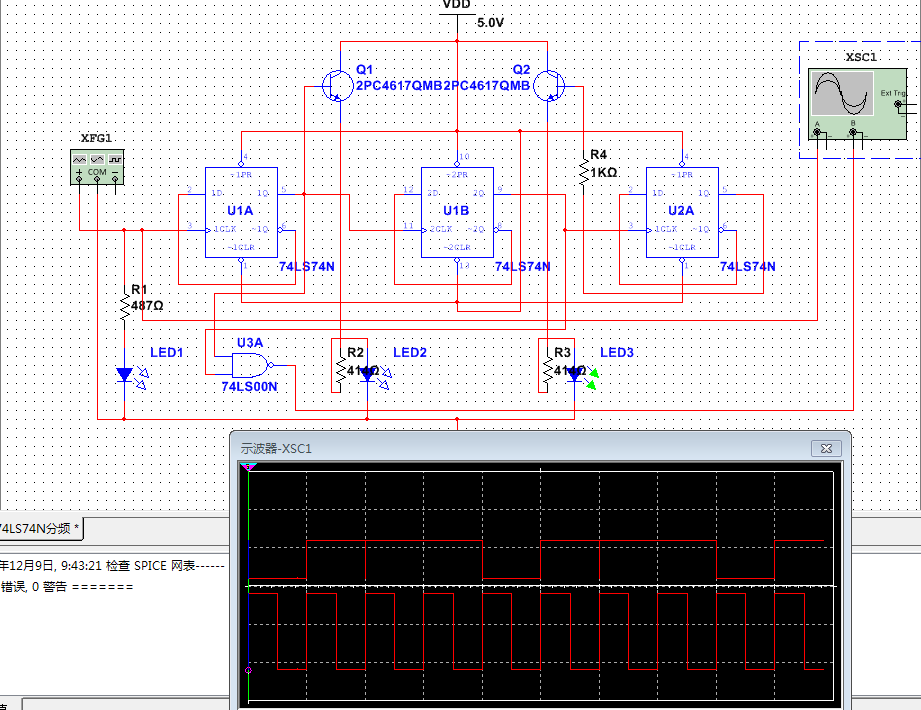Click the U2A 74LS74N symbol
This screenshot has height=710, width=921.
(x=683, y=212)
